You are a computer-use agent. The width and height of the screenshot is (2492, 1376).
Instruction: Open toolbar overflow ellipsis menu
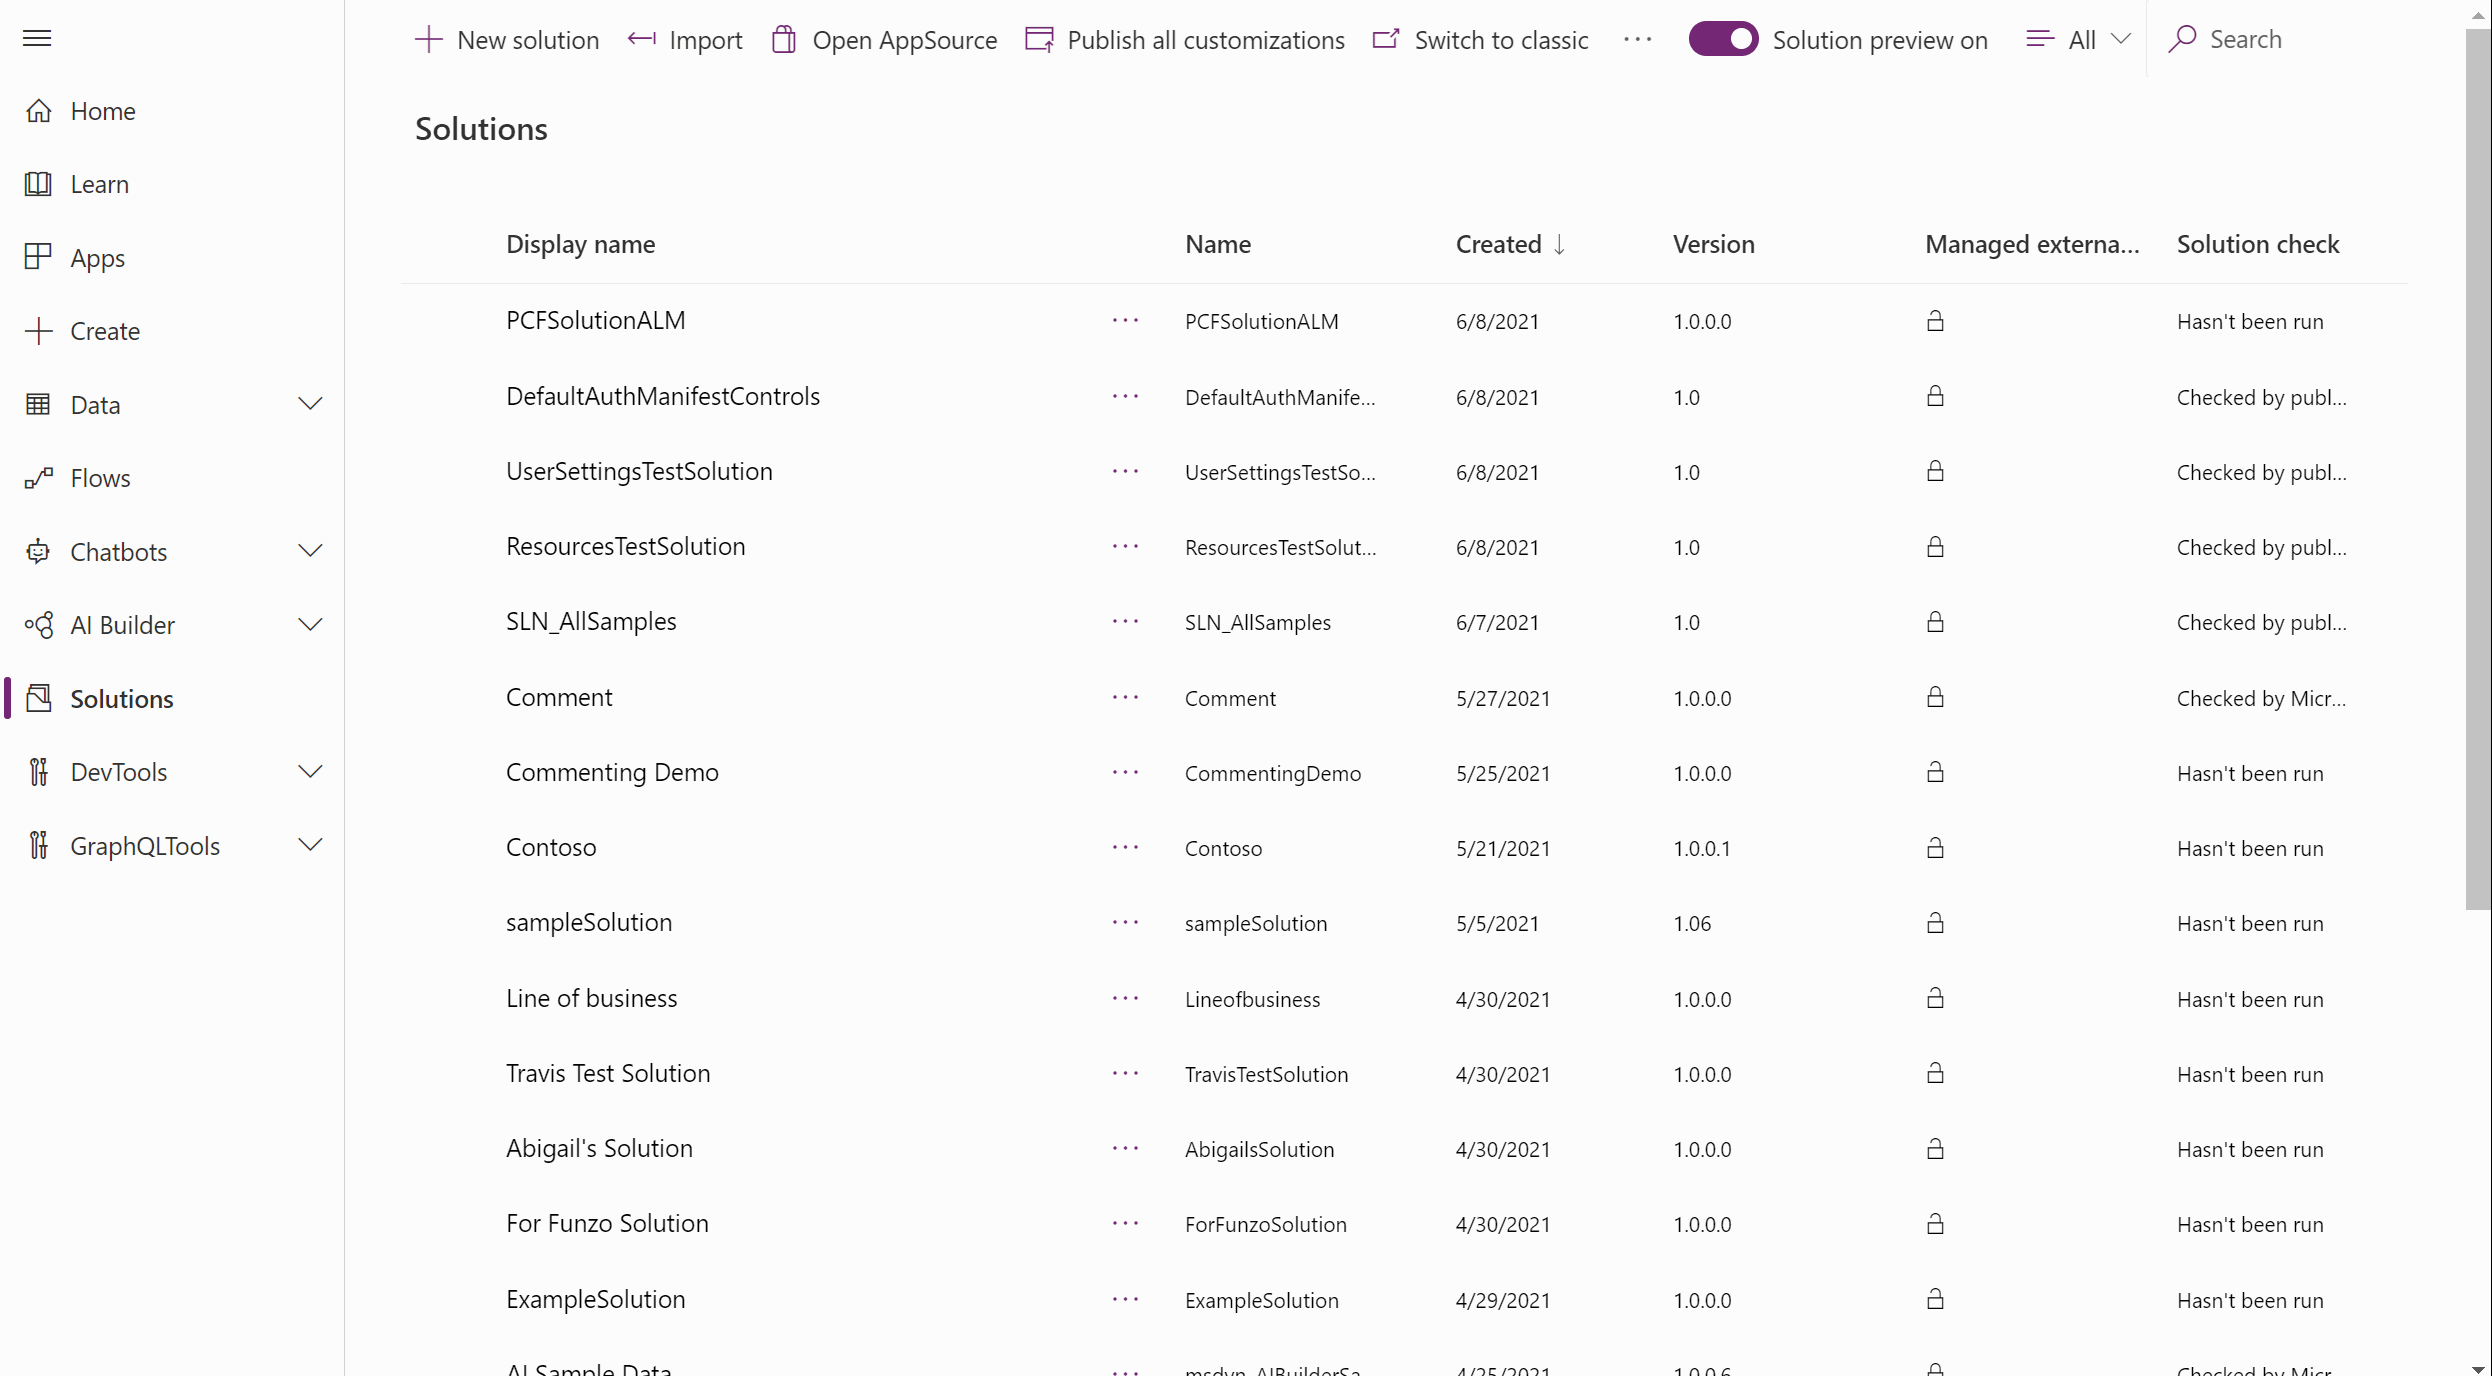pos(1637,39)
